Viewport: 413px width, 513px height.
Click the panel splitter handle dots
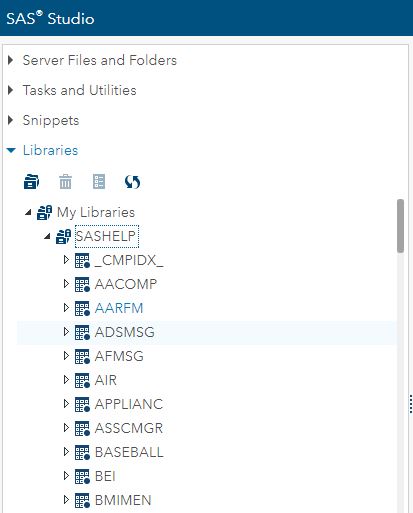pos(411,404)
